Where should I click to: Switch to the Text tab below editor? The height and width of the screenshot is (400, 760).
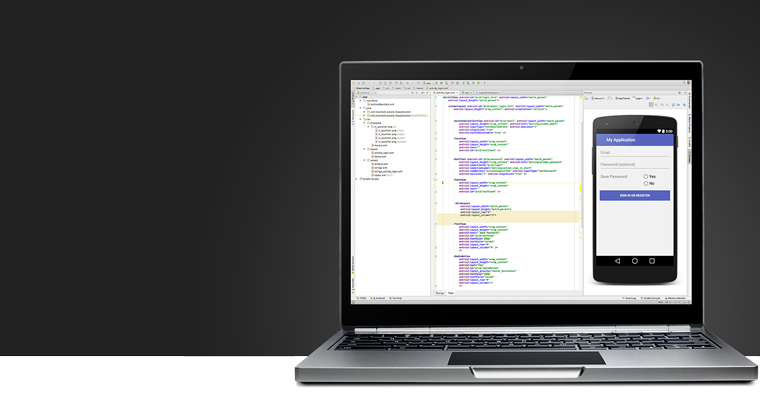coord(451,293)
